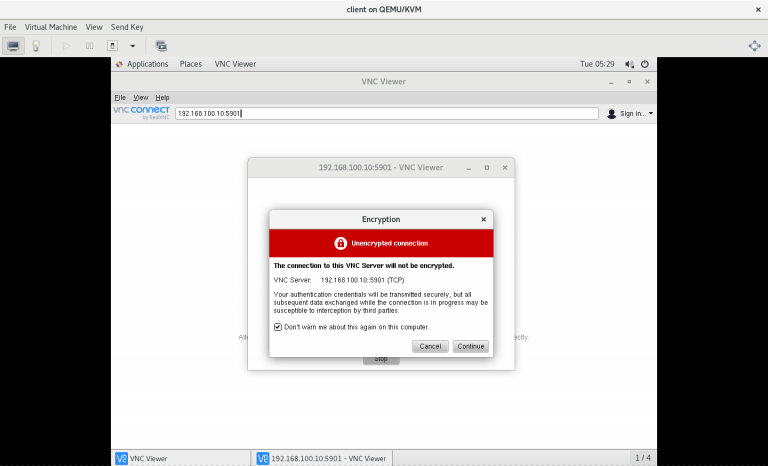Click the shut down virtual machine icon
The image size is (768, 466).
pos(112,46)
